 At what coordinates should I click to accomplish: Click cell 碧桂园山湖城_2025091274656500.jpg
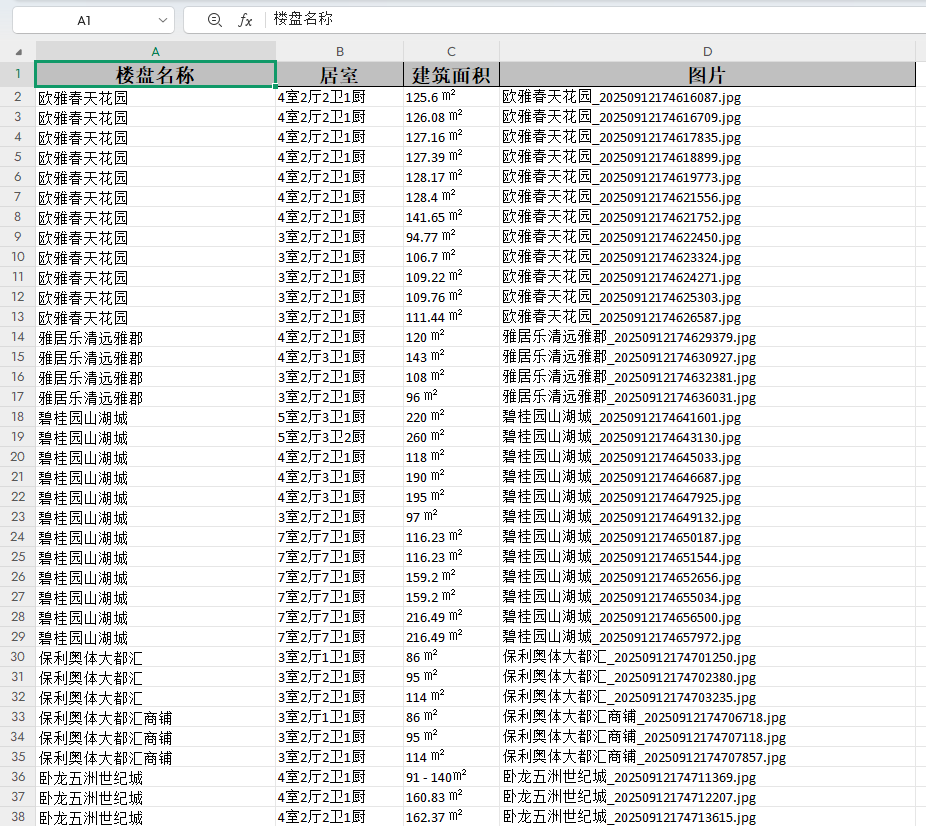[x=707, y=618]
